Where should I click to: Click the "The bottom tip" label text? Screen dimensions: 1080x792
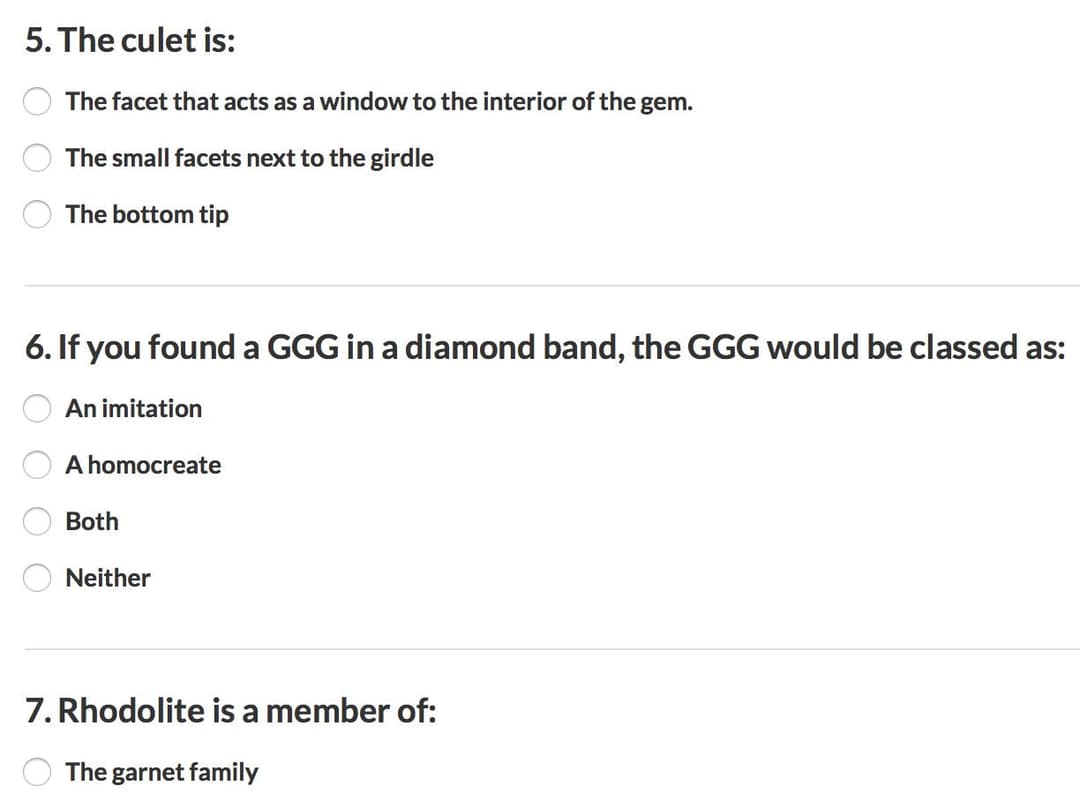(x=146, y=214)
